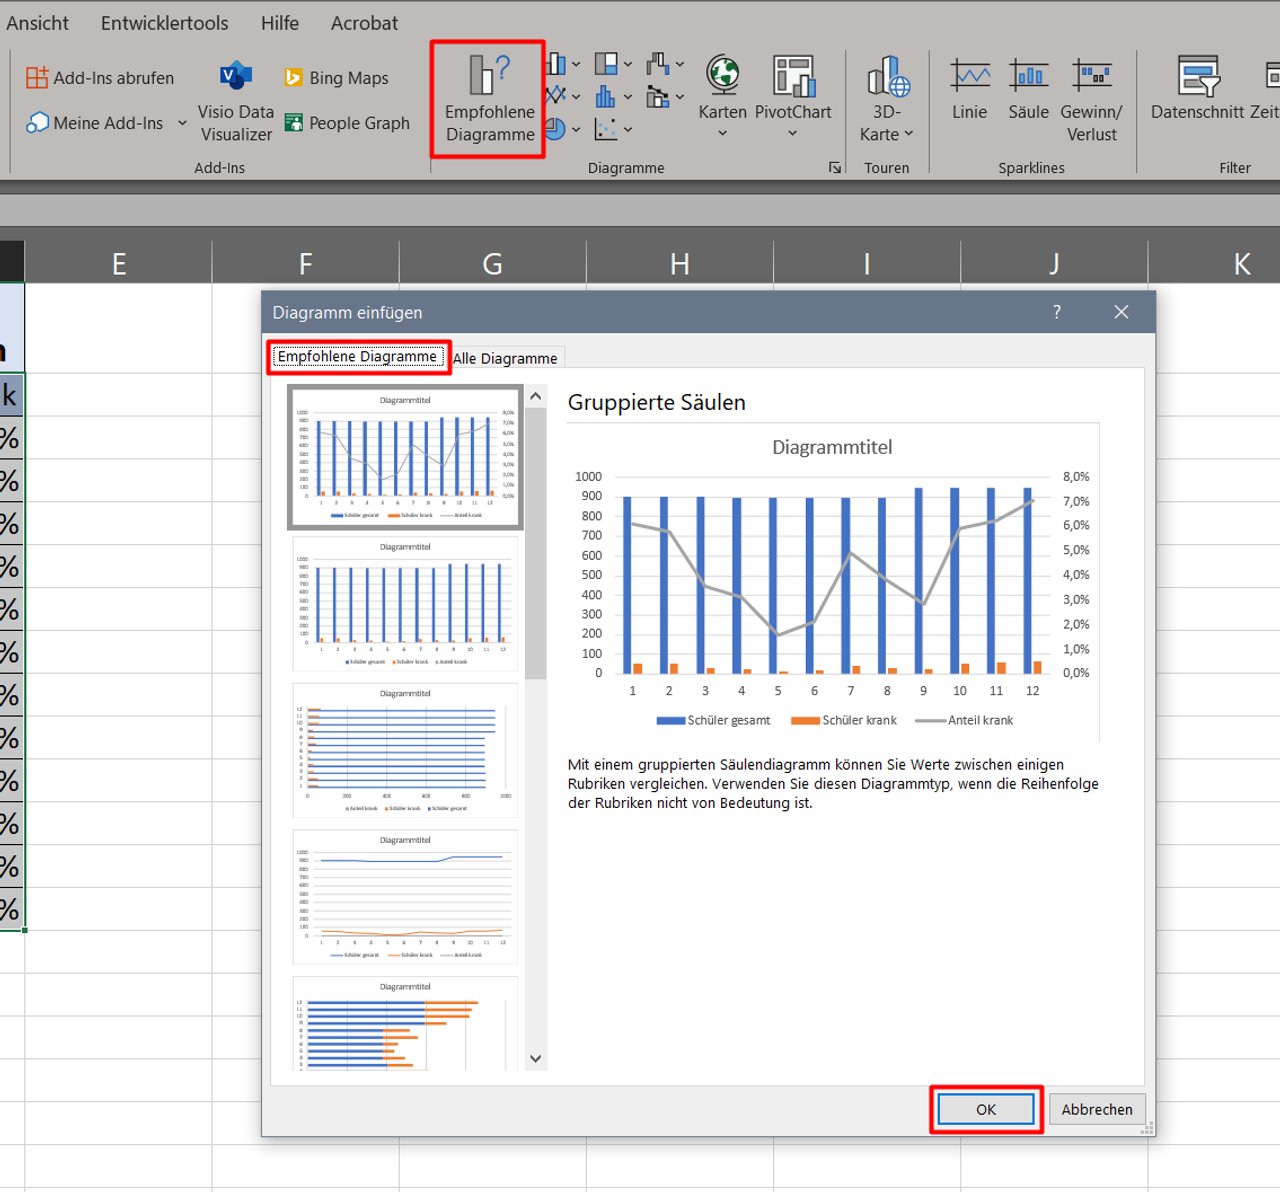Click the dialog scrollbar down arrow
This screenshot has height=1192, width=1280.
click(535, 1058)
